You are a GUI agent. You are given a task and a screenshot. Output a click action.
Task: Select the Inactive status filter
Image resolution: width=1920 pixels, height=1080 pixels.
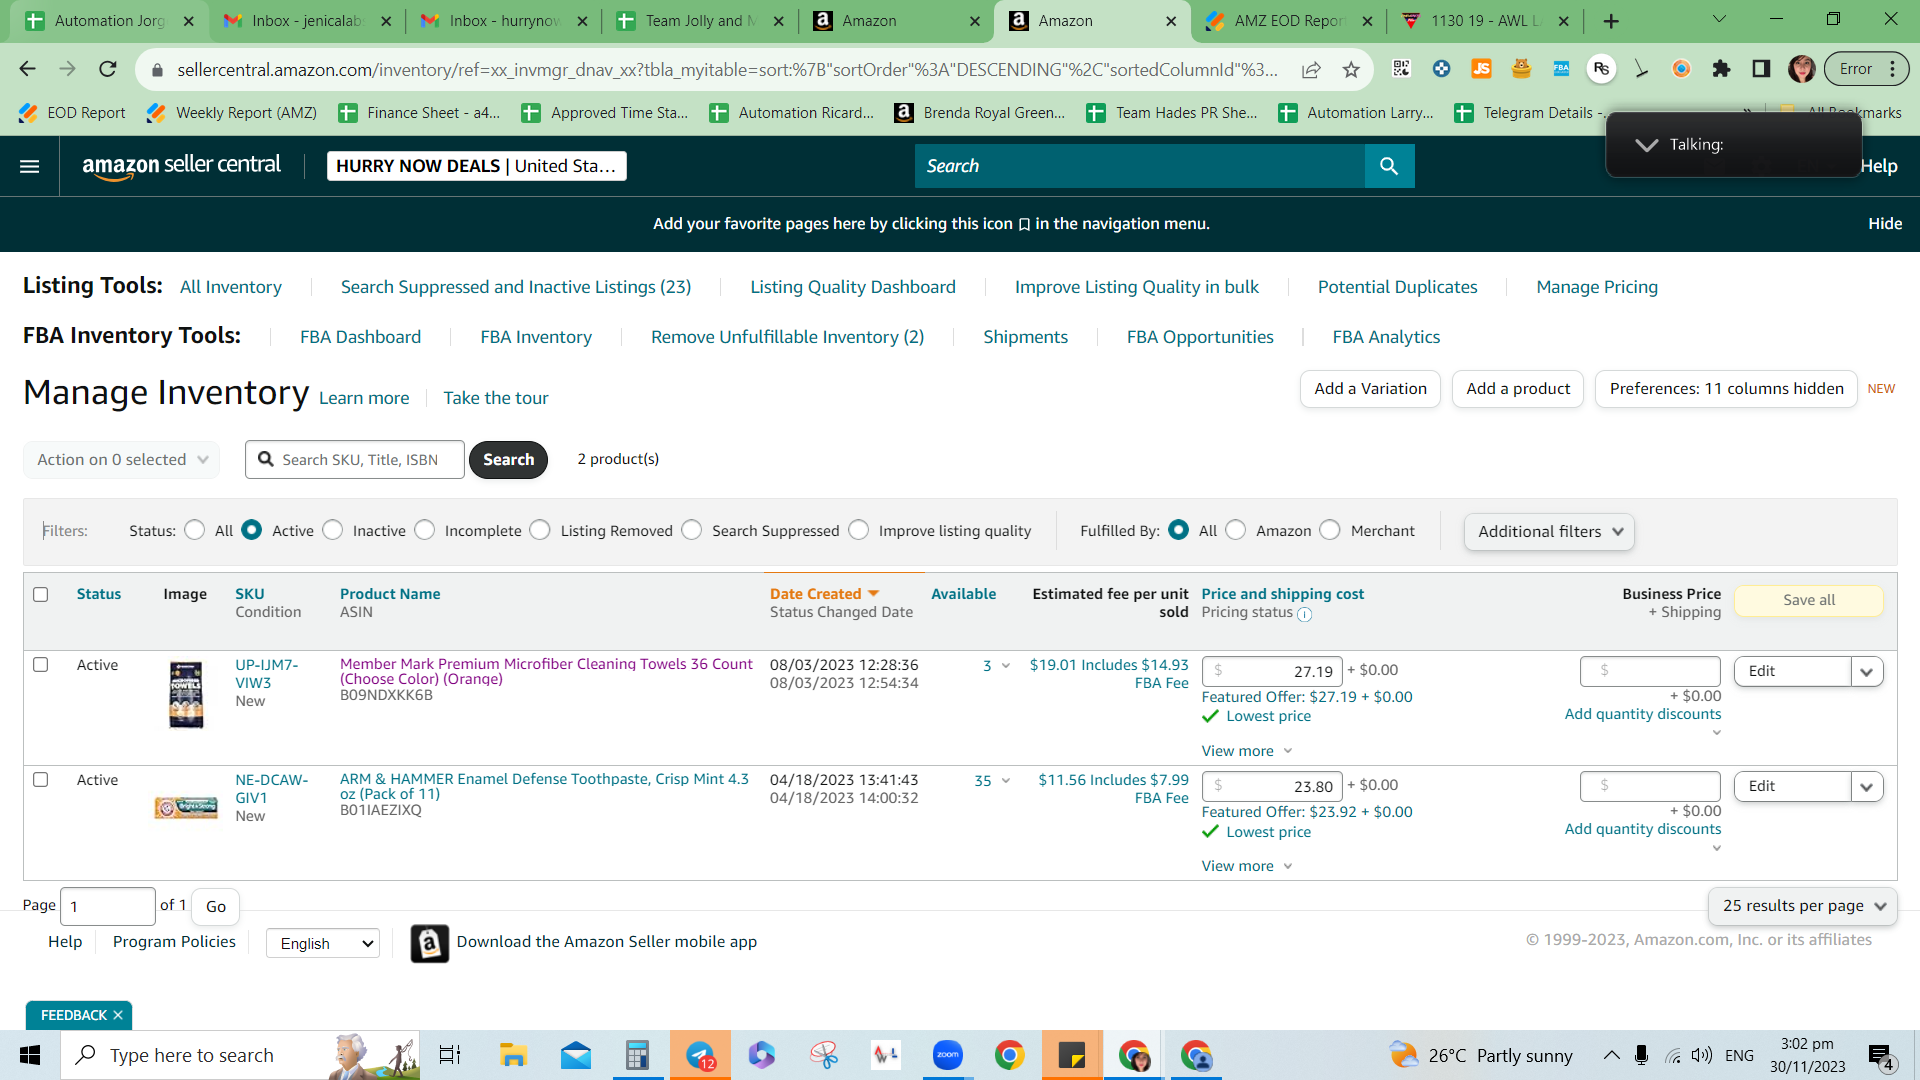tap(333, 530)
